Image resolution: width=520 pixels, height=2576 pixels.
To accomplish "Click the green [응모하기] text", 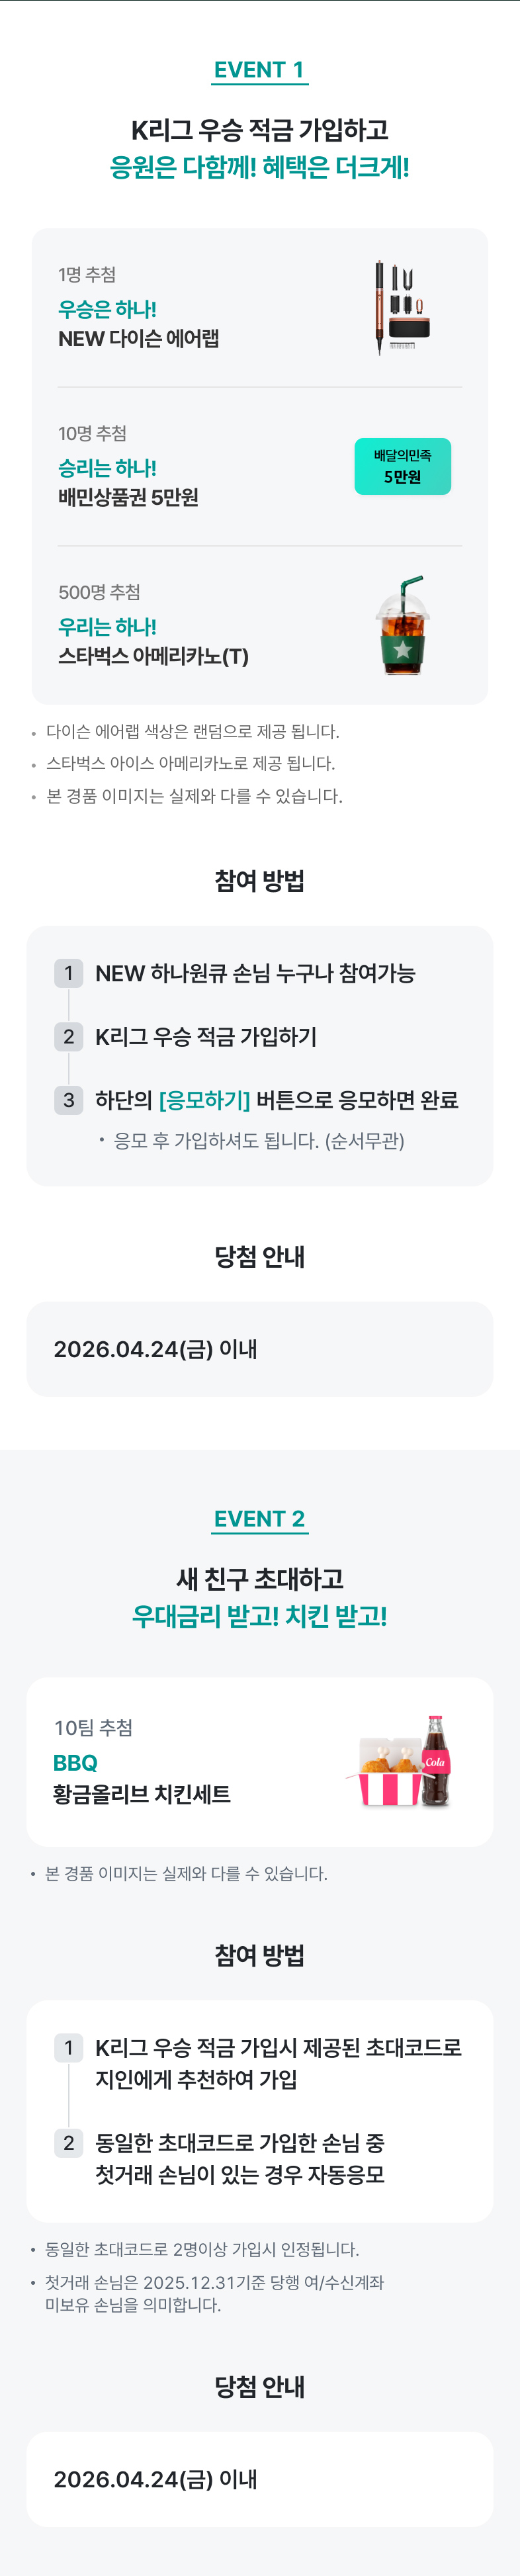I will 204,1100.
